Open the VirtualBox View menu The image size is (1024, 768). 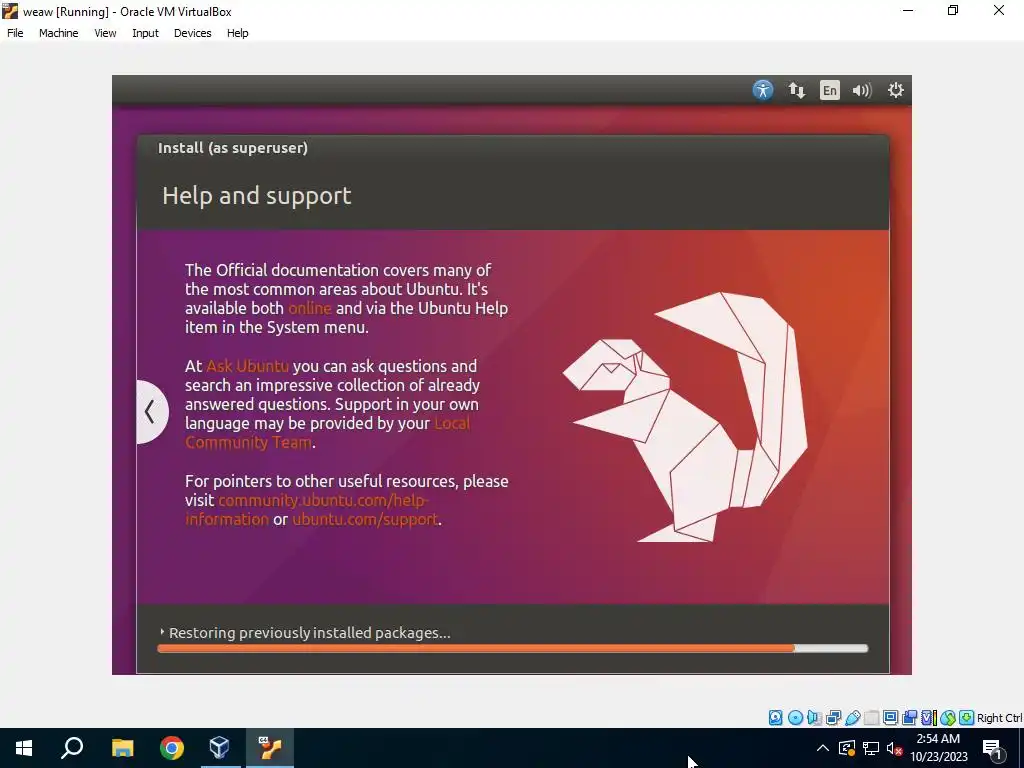pyautogui.click(x=104, y=33)
